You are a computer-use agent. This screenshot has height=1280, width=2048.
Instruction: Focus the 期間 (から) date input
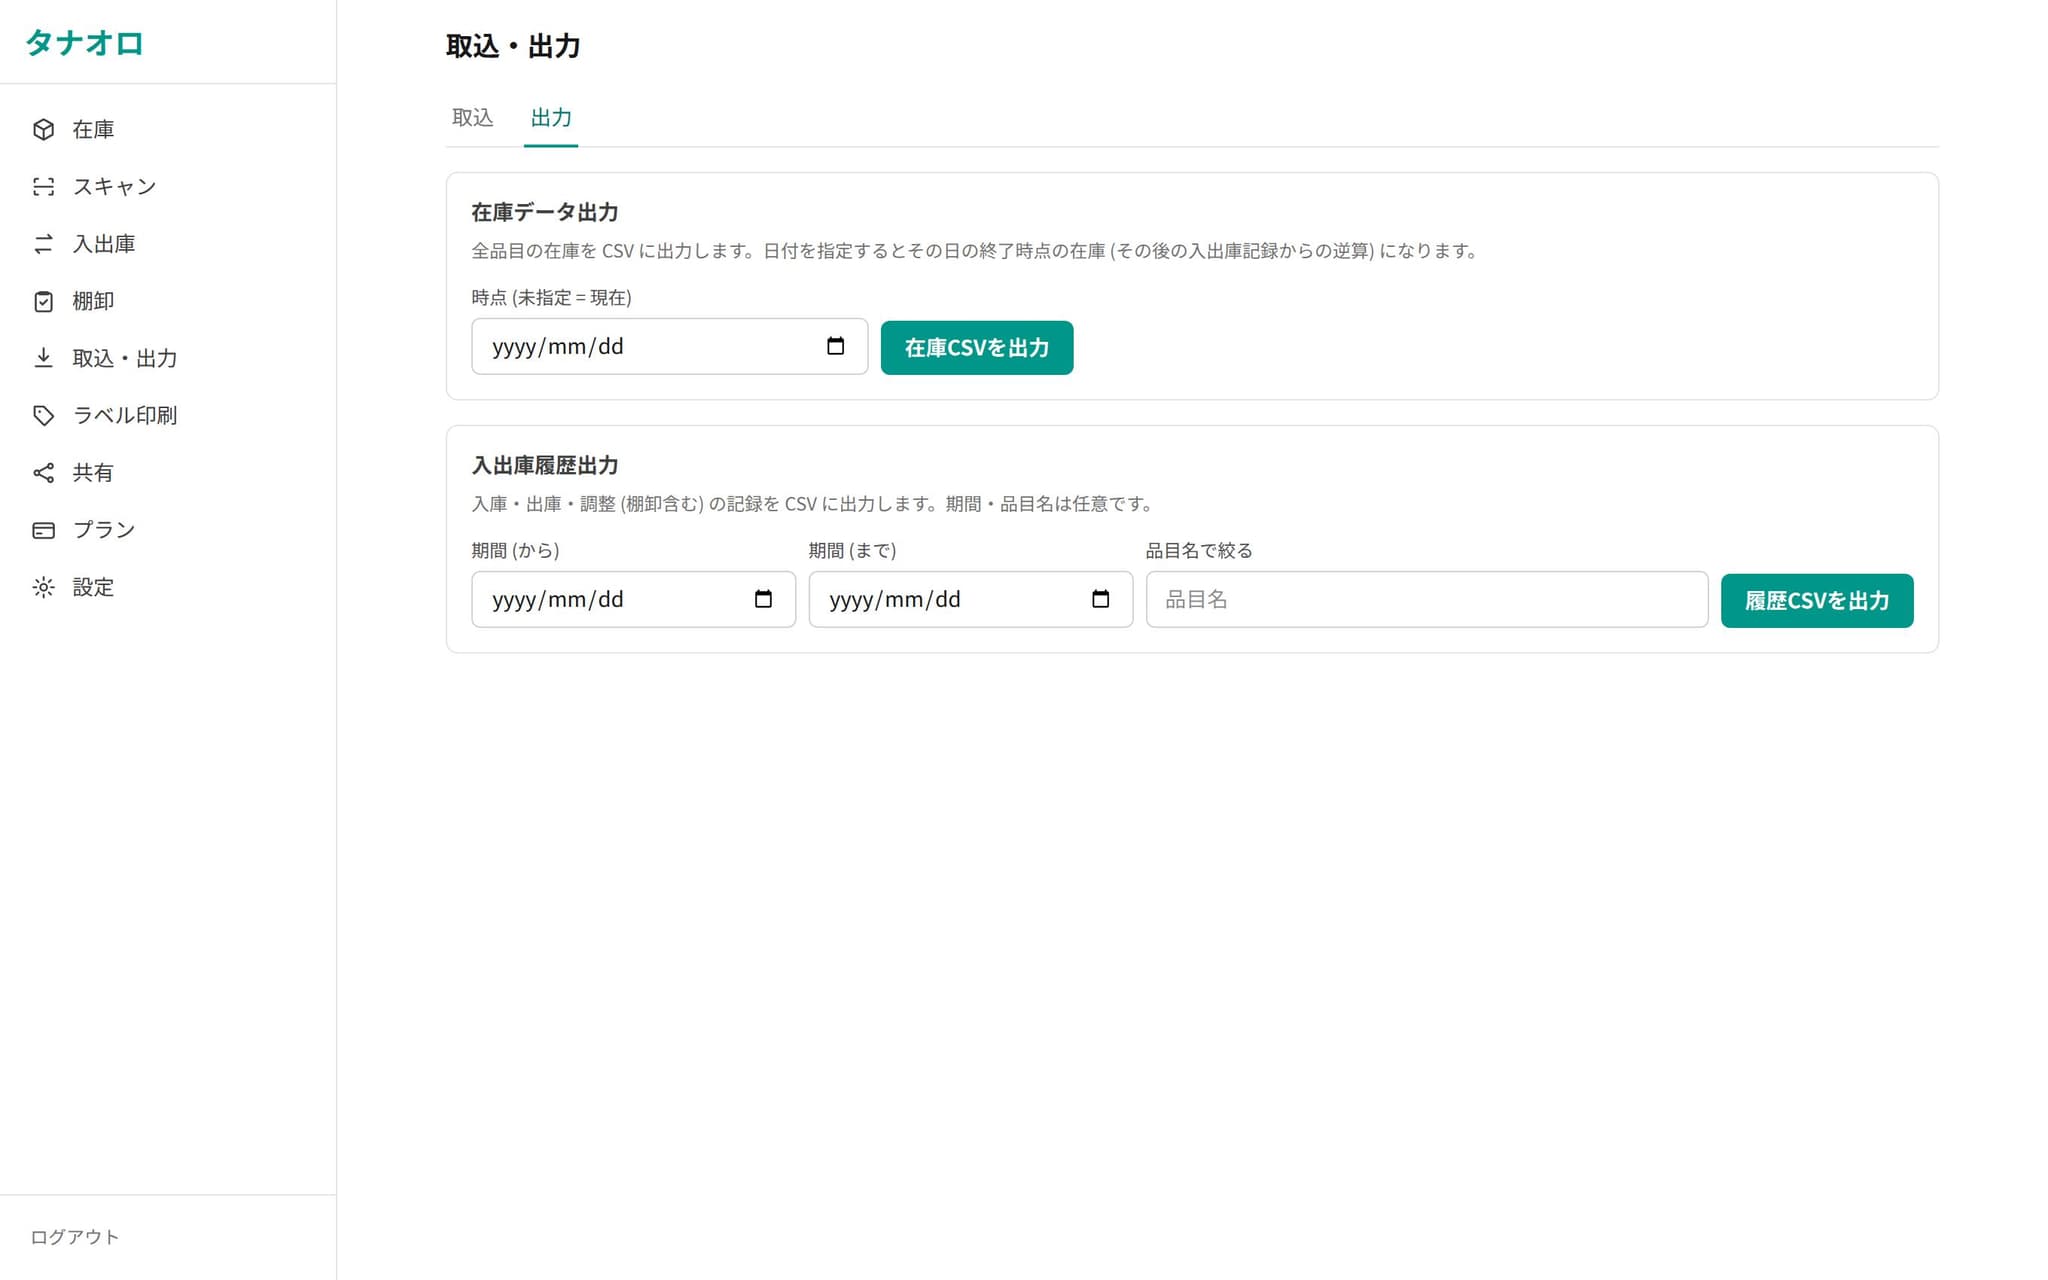pos(634,600)
